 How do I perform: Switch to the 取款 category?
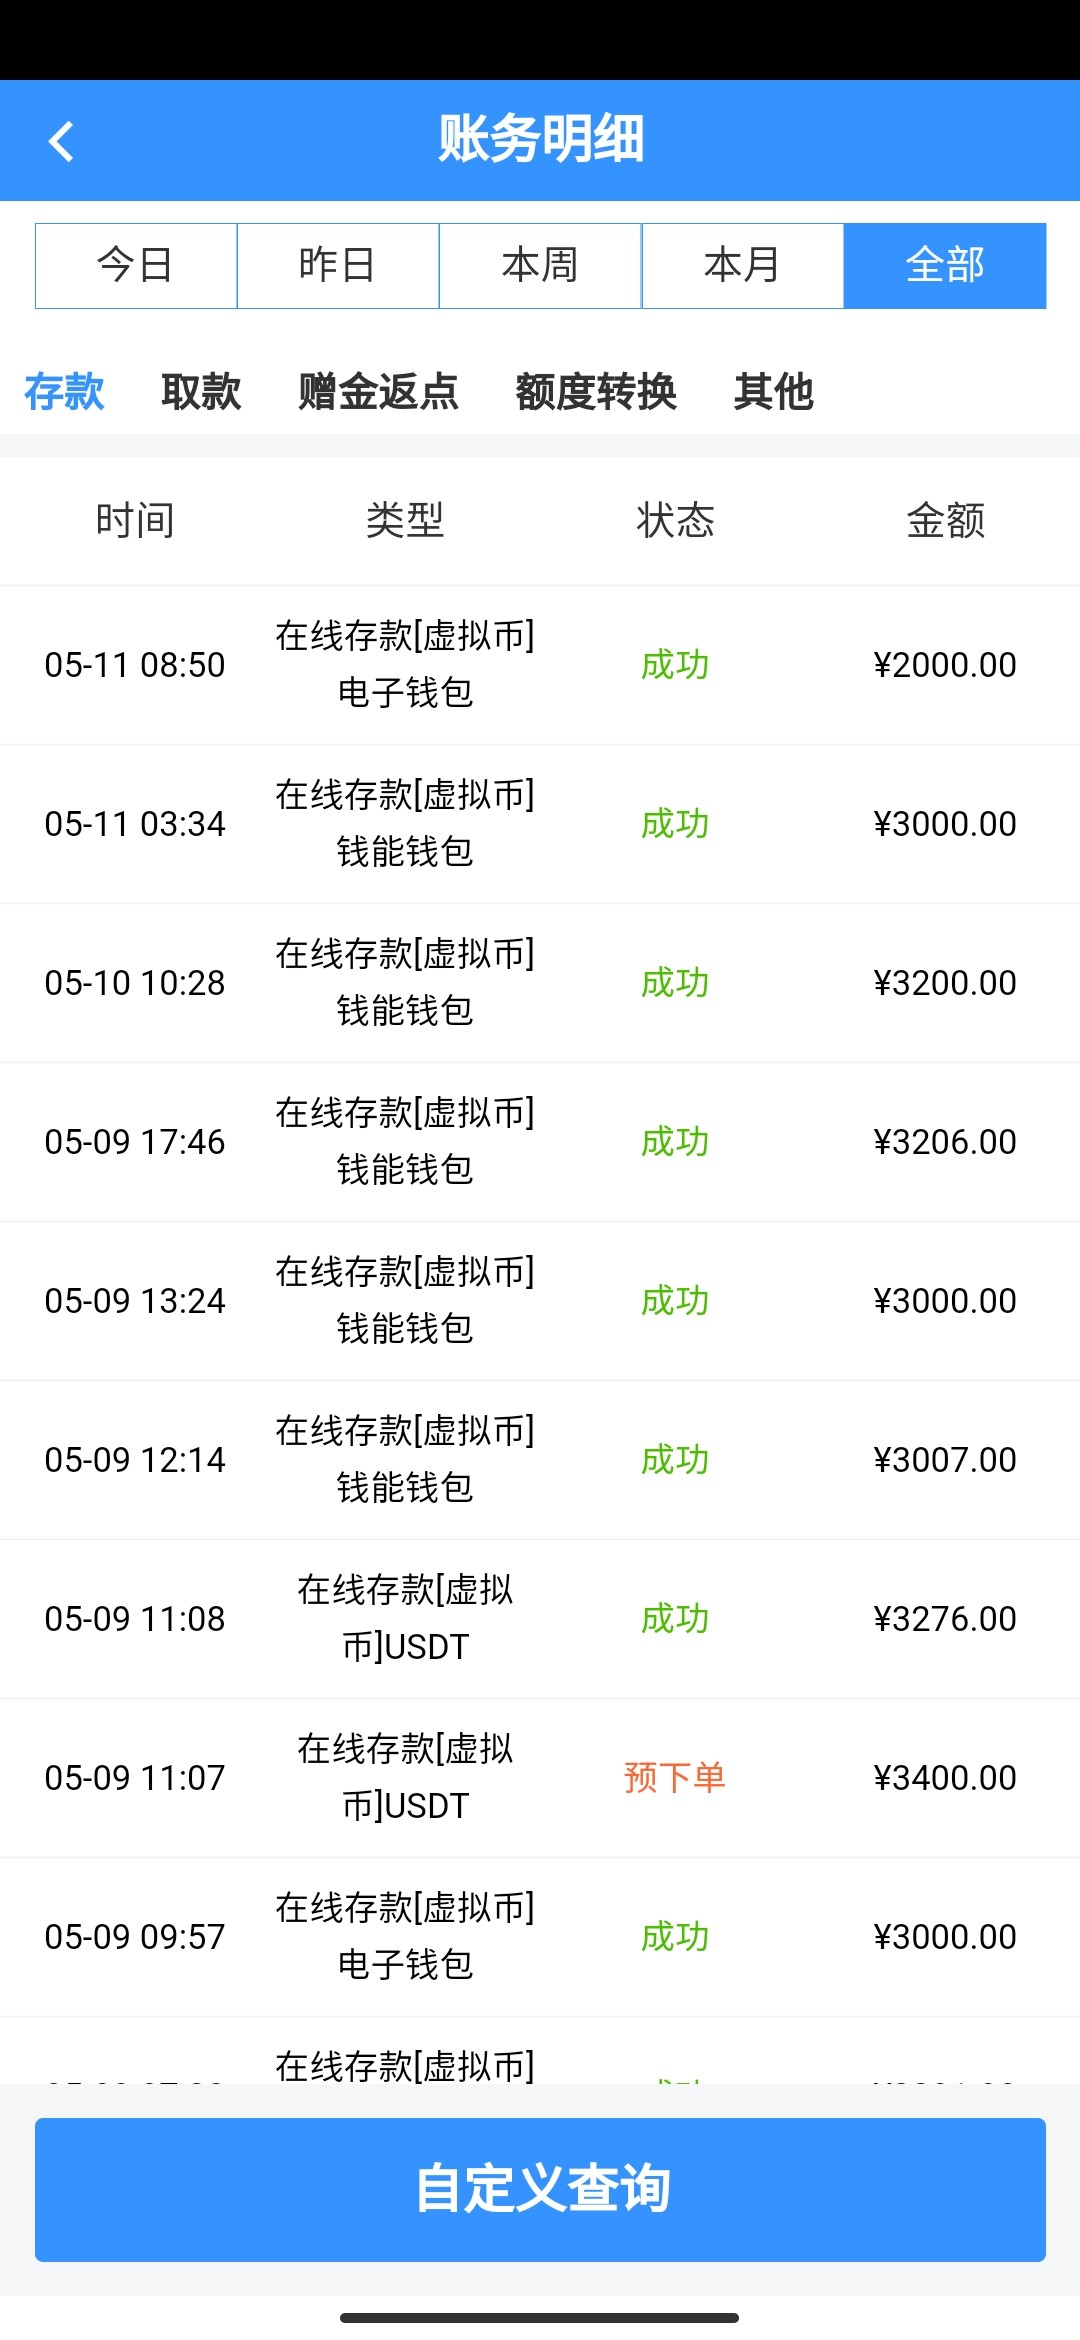(x=201, y=391)
